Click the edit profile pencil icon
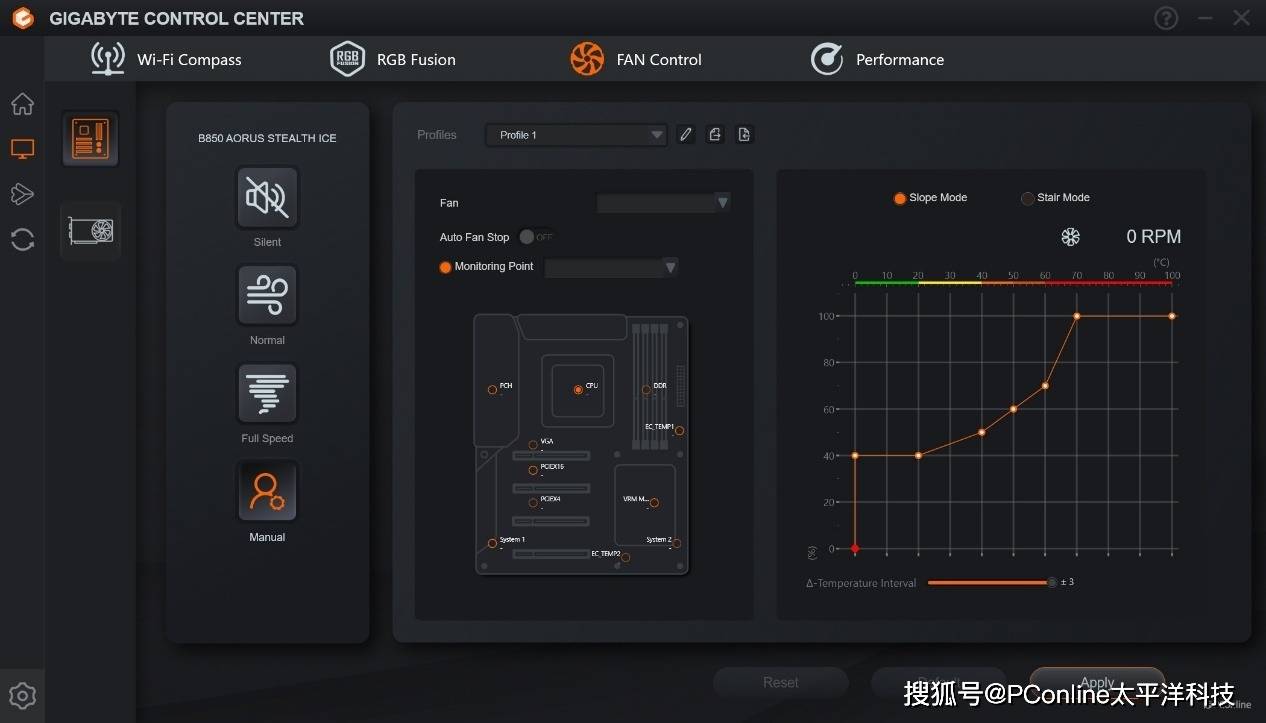The image size is (1266, 723). 685,135
